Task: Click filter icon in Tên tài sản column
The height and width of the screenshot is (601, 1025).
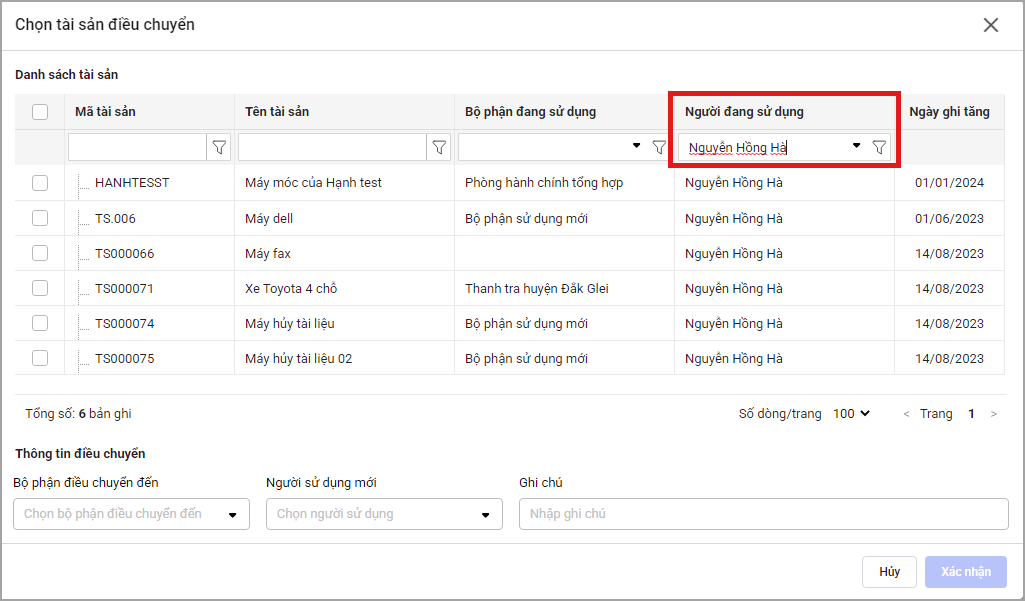Action: (439, 148)
